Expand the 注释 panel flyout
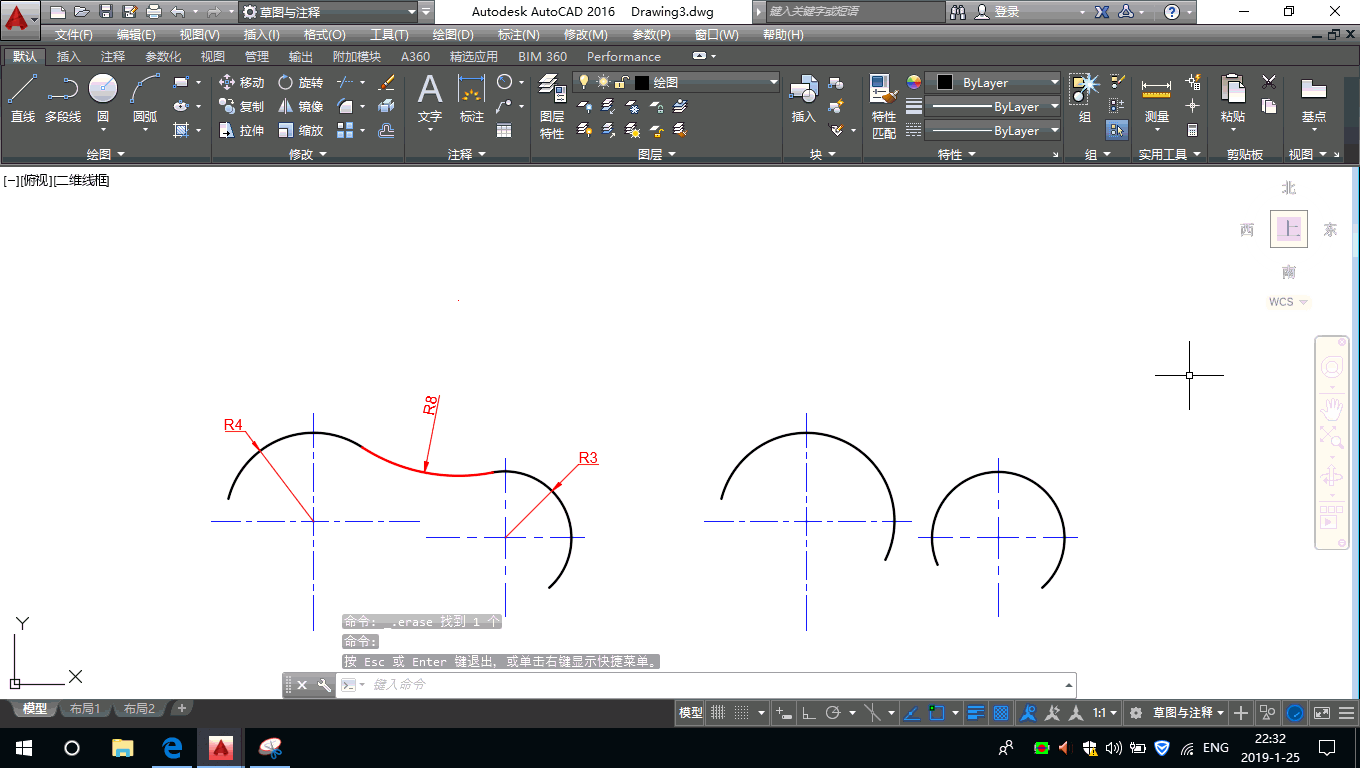1360x768 pixels. click(x=467, y=155)
